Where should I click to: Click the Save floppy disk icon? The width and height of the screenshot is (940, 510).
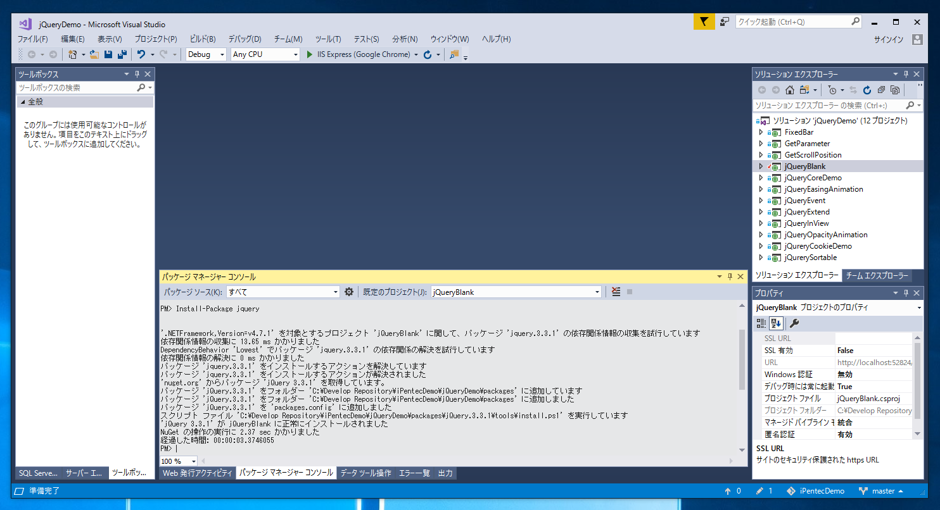pos(109,55)
